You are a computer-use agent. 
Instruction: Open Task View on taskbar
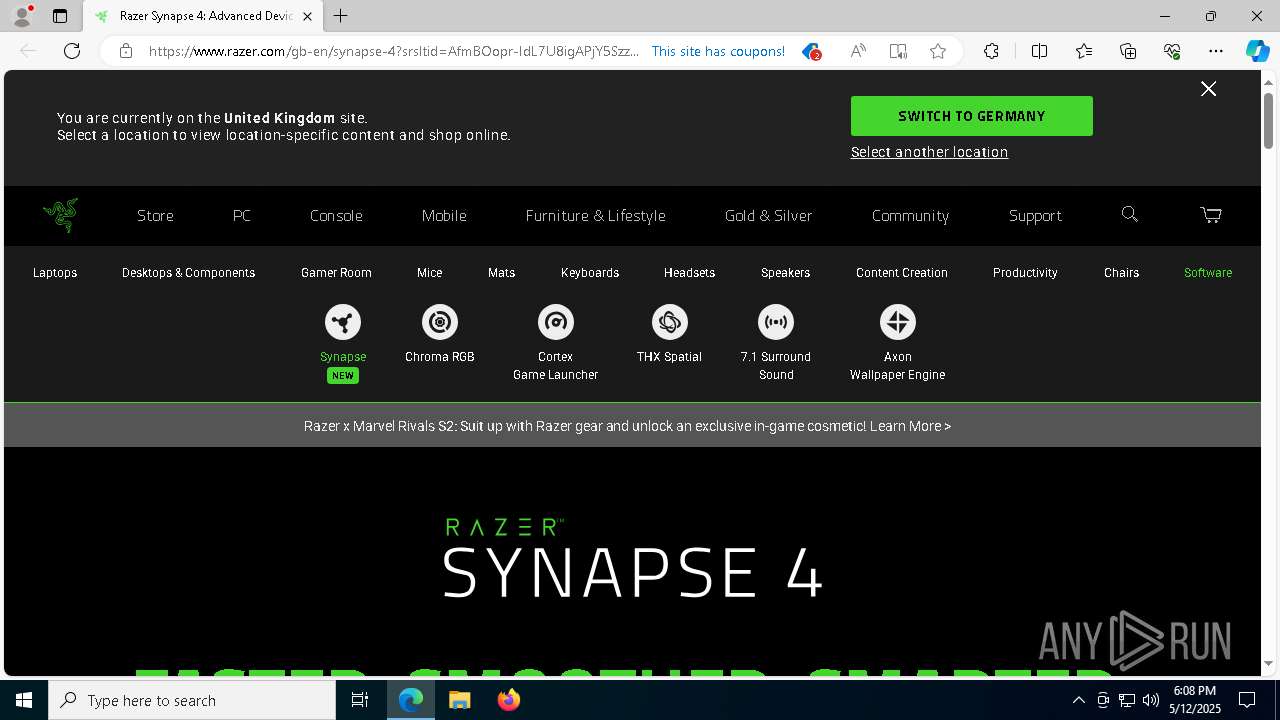point(360,700)
